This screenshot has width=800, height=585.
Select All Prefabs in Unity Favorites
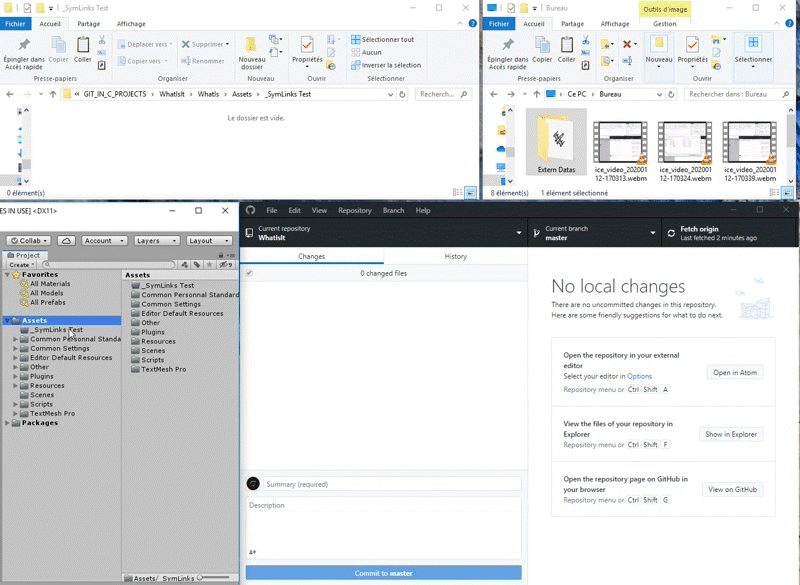click(47, 302)
